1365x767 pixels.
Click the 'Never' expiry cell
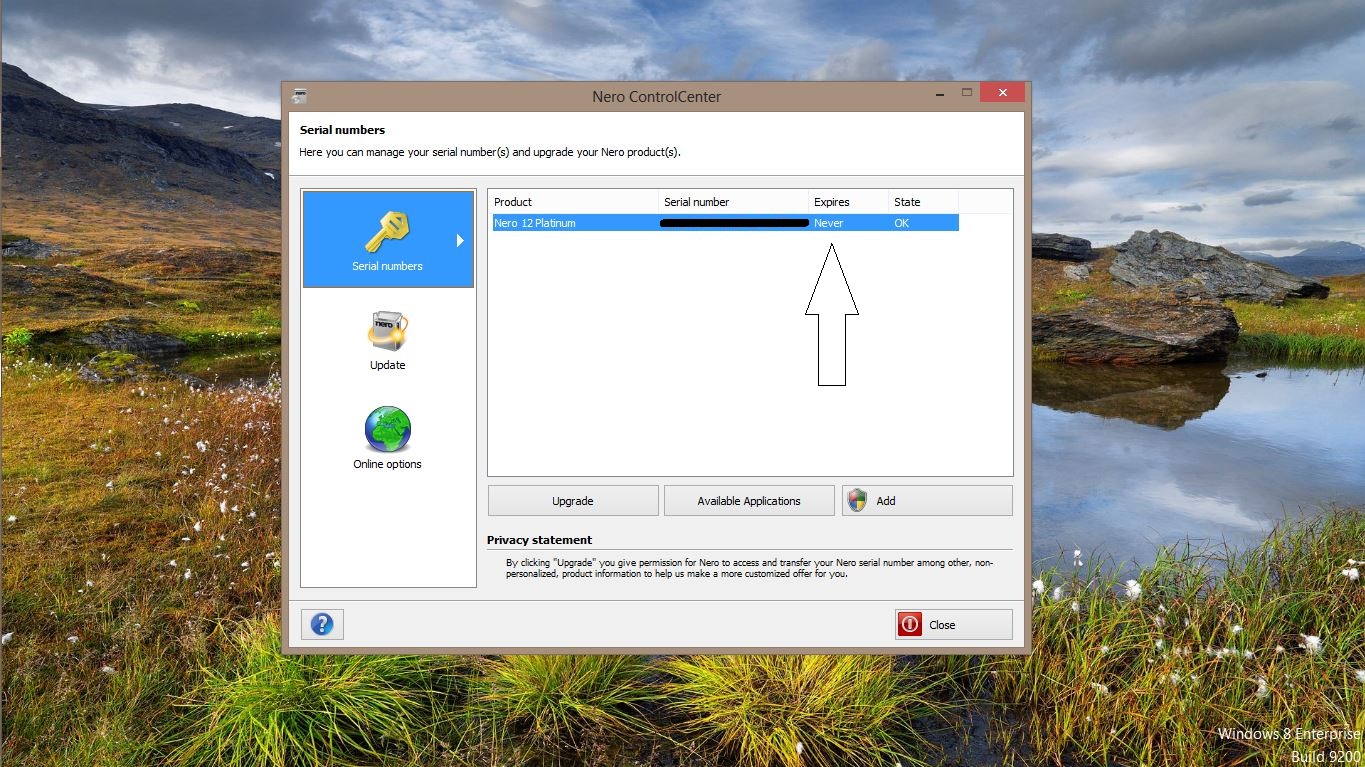point(829,223)
